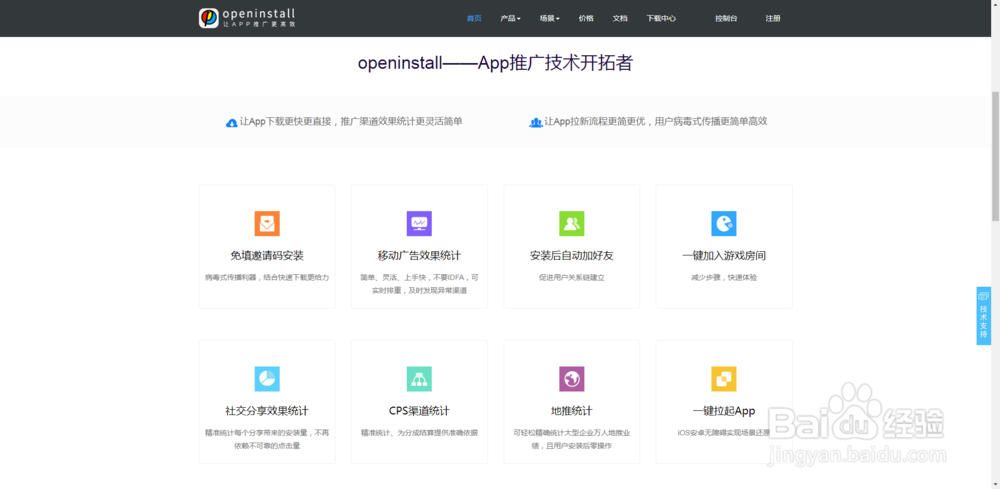
Task: Open the 安装后自动加好友 card title
Action: (x=571, y=256)
